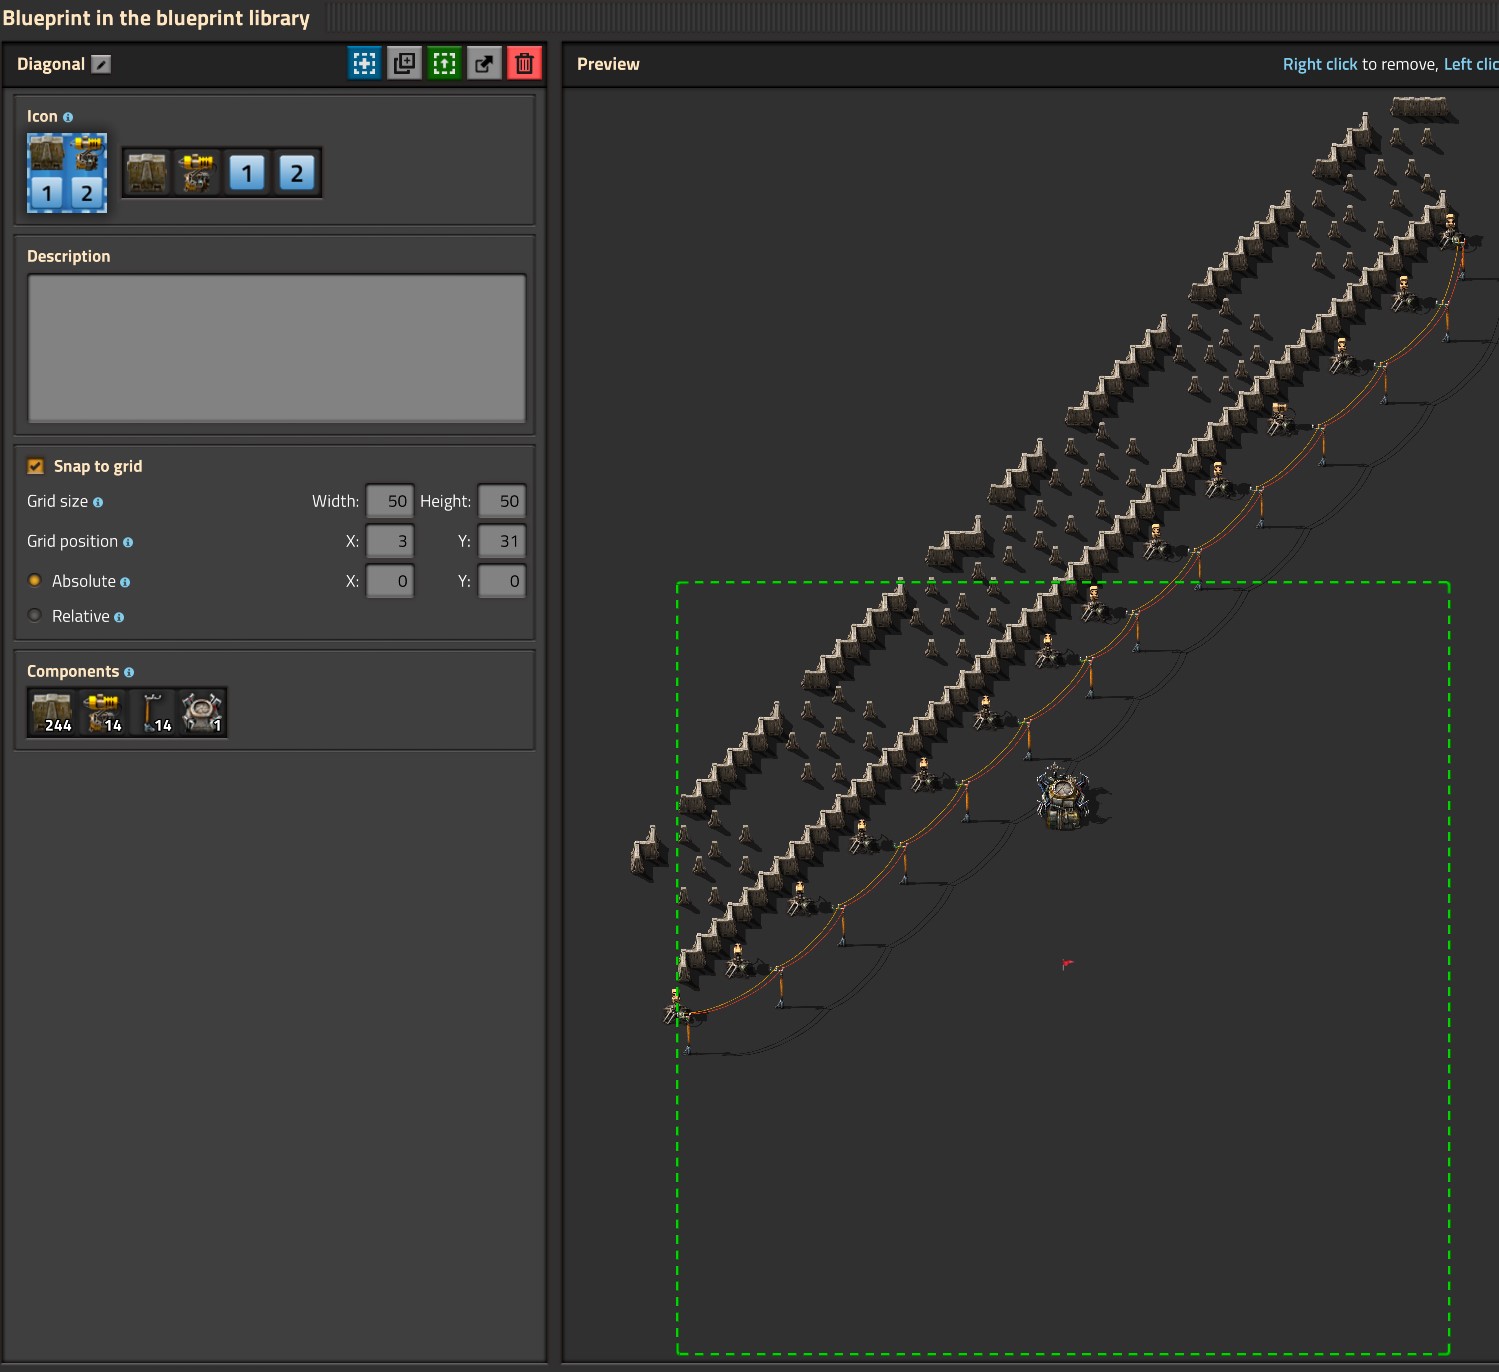Click the roboport component showing 1
This screenshot has width=1499, height=1372.
point(202,712)
